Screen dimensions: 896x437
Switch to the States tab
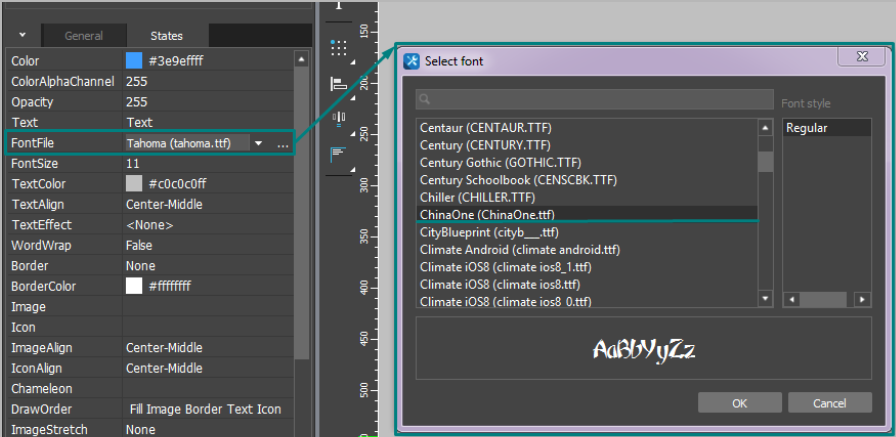(x=166, y=35)
